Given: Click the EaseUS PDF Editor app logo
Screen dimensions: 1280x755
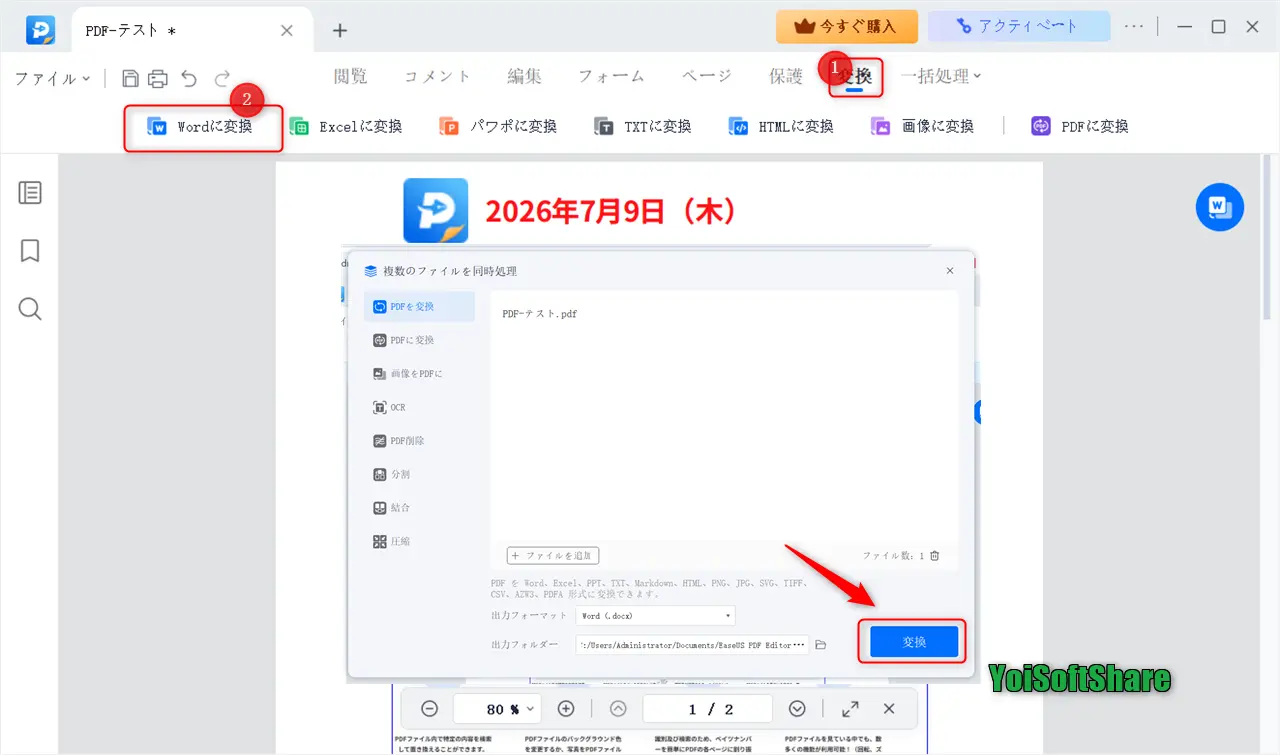Looking at the screenshot, I should tap(41, 30).
